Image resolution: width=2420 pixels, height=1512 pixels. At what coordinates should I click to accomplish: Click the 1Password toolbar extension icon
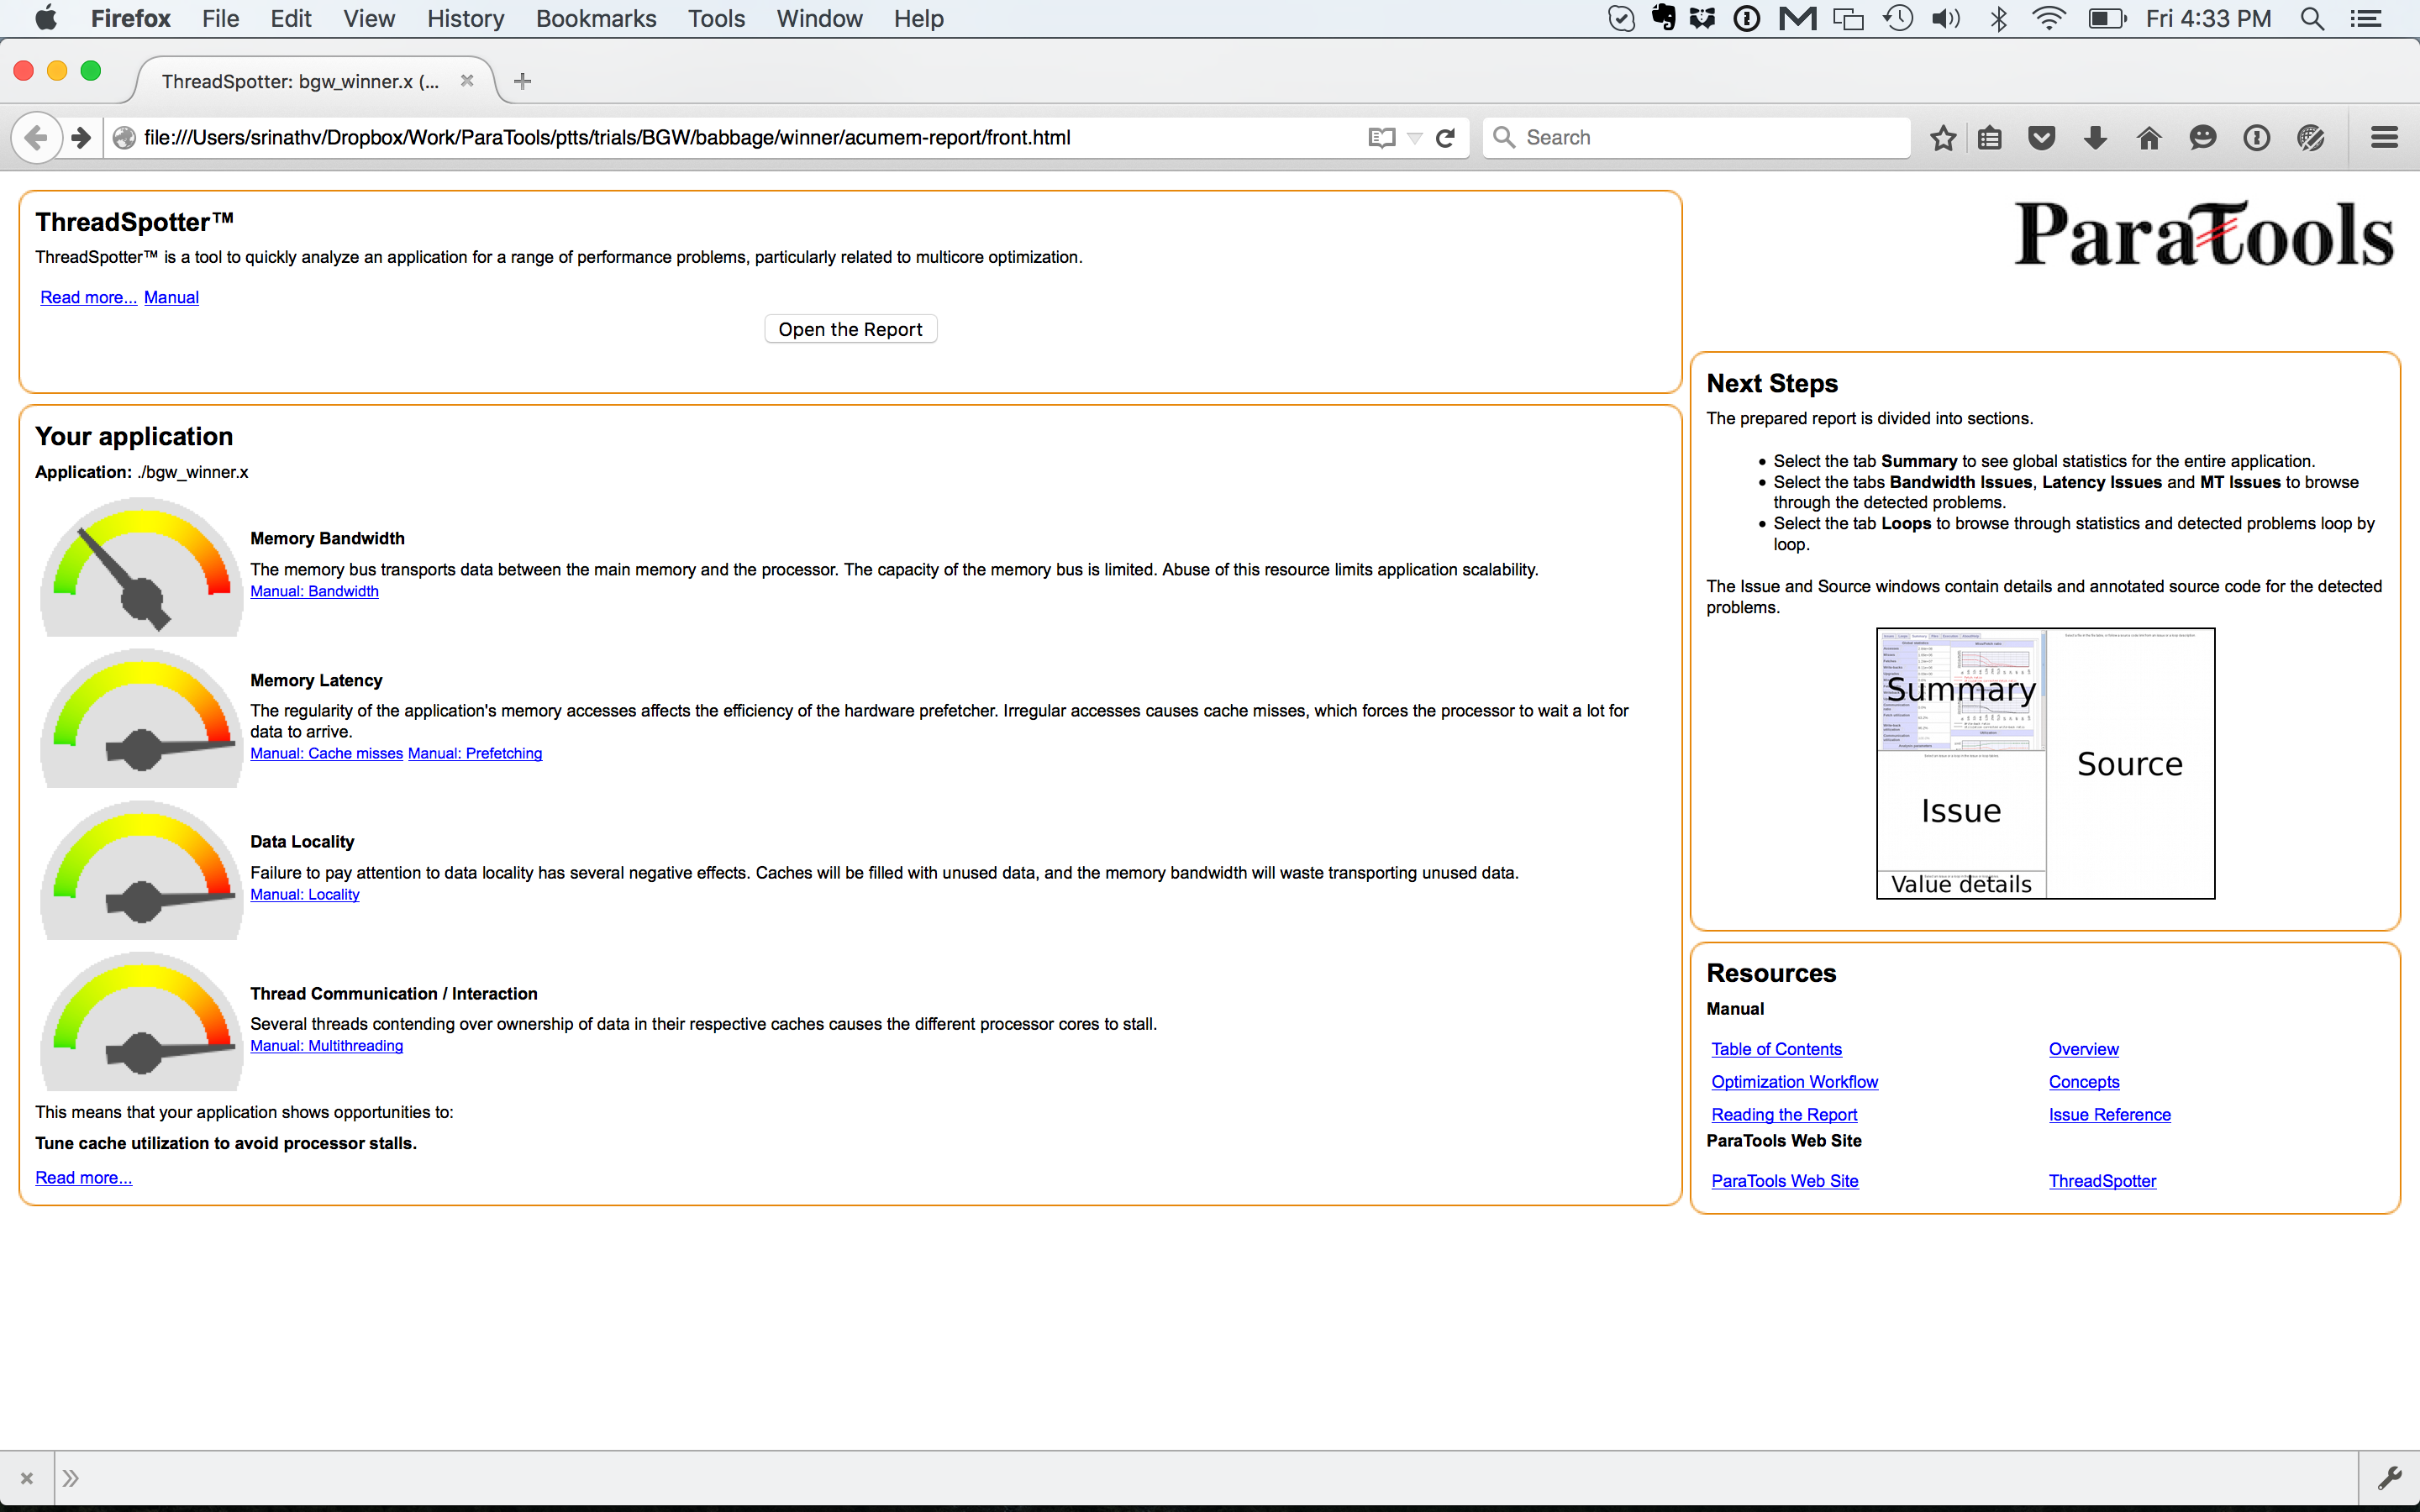[x=2257, y=138]
